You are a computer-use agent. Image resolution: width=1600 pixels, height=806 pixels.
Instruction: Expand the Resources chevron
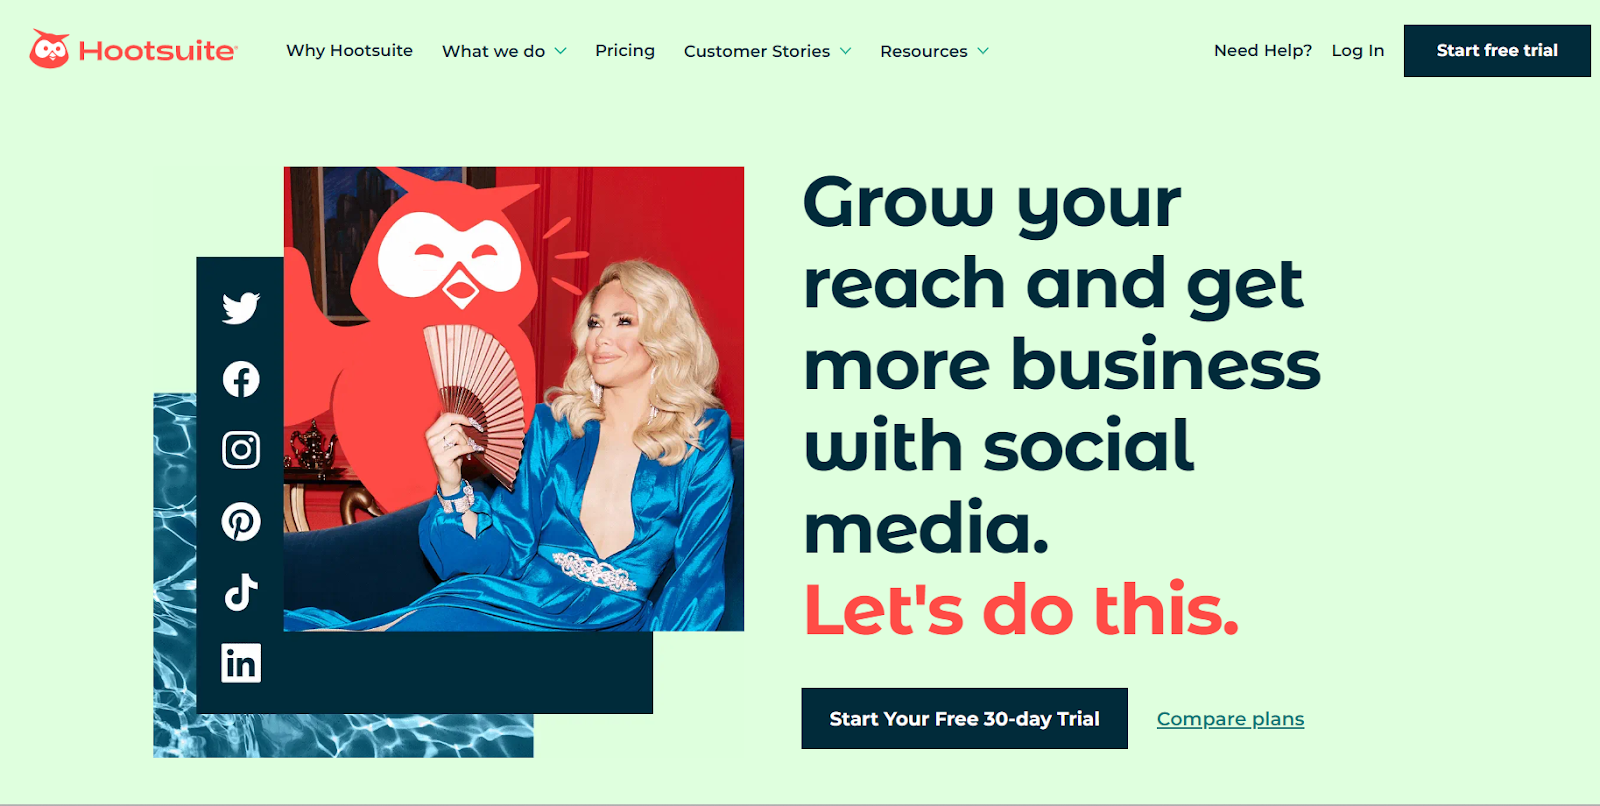point(983,51)
